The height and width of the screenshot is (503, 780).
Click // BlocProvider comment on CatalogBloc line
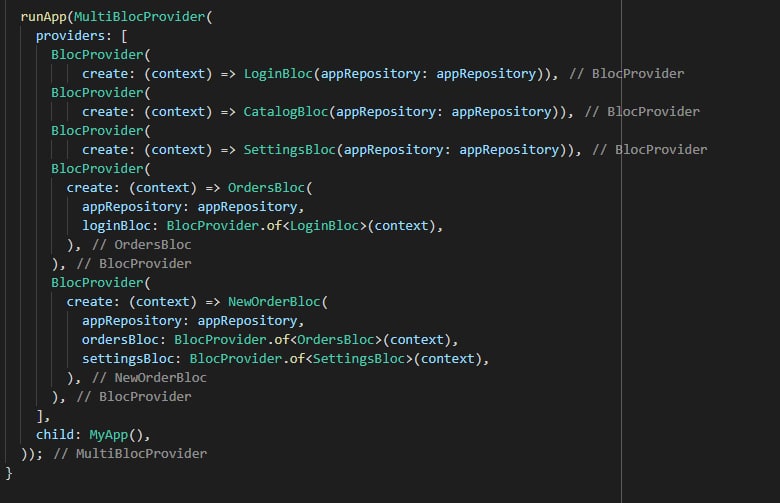pyautogui.click(x=642, y=111)
